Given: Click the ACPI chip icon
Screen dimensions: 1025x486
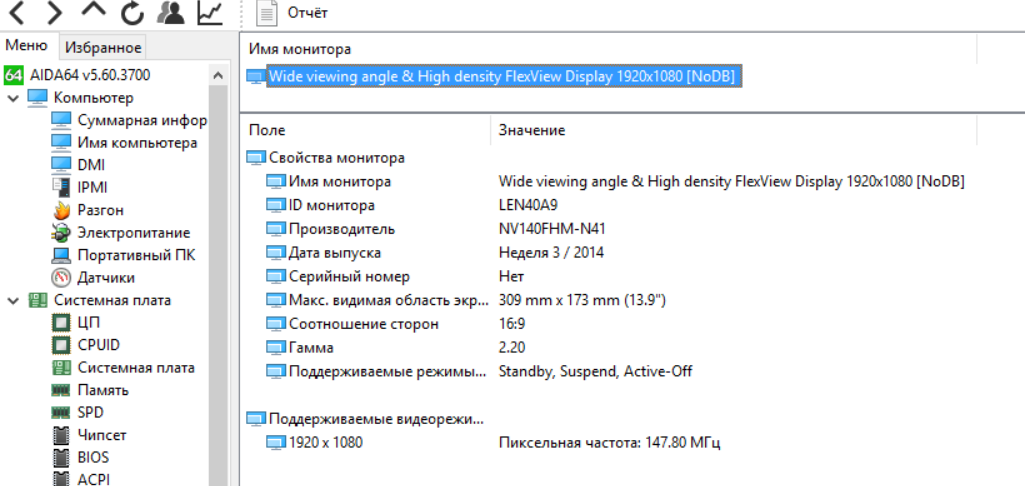Looking at the screenshot, I should click(x=61, y=479).
